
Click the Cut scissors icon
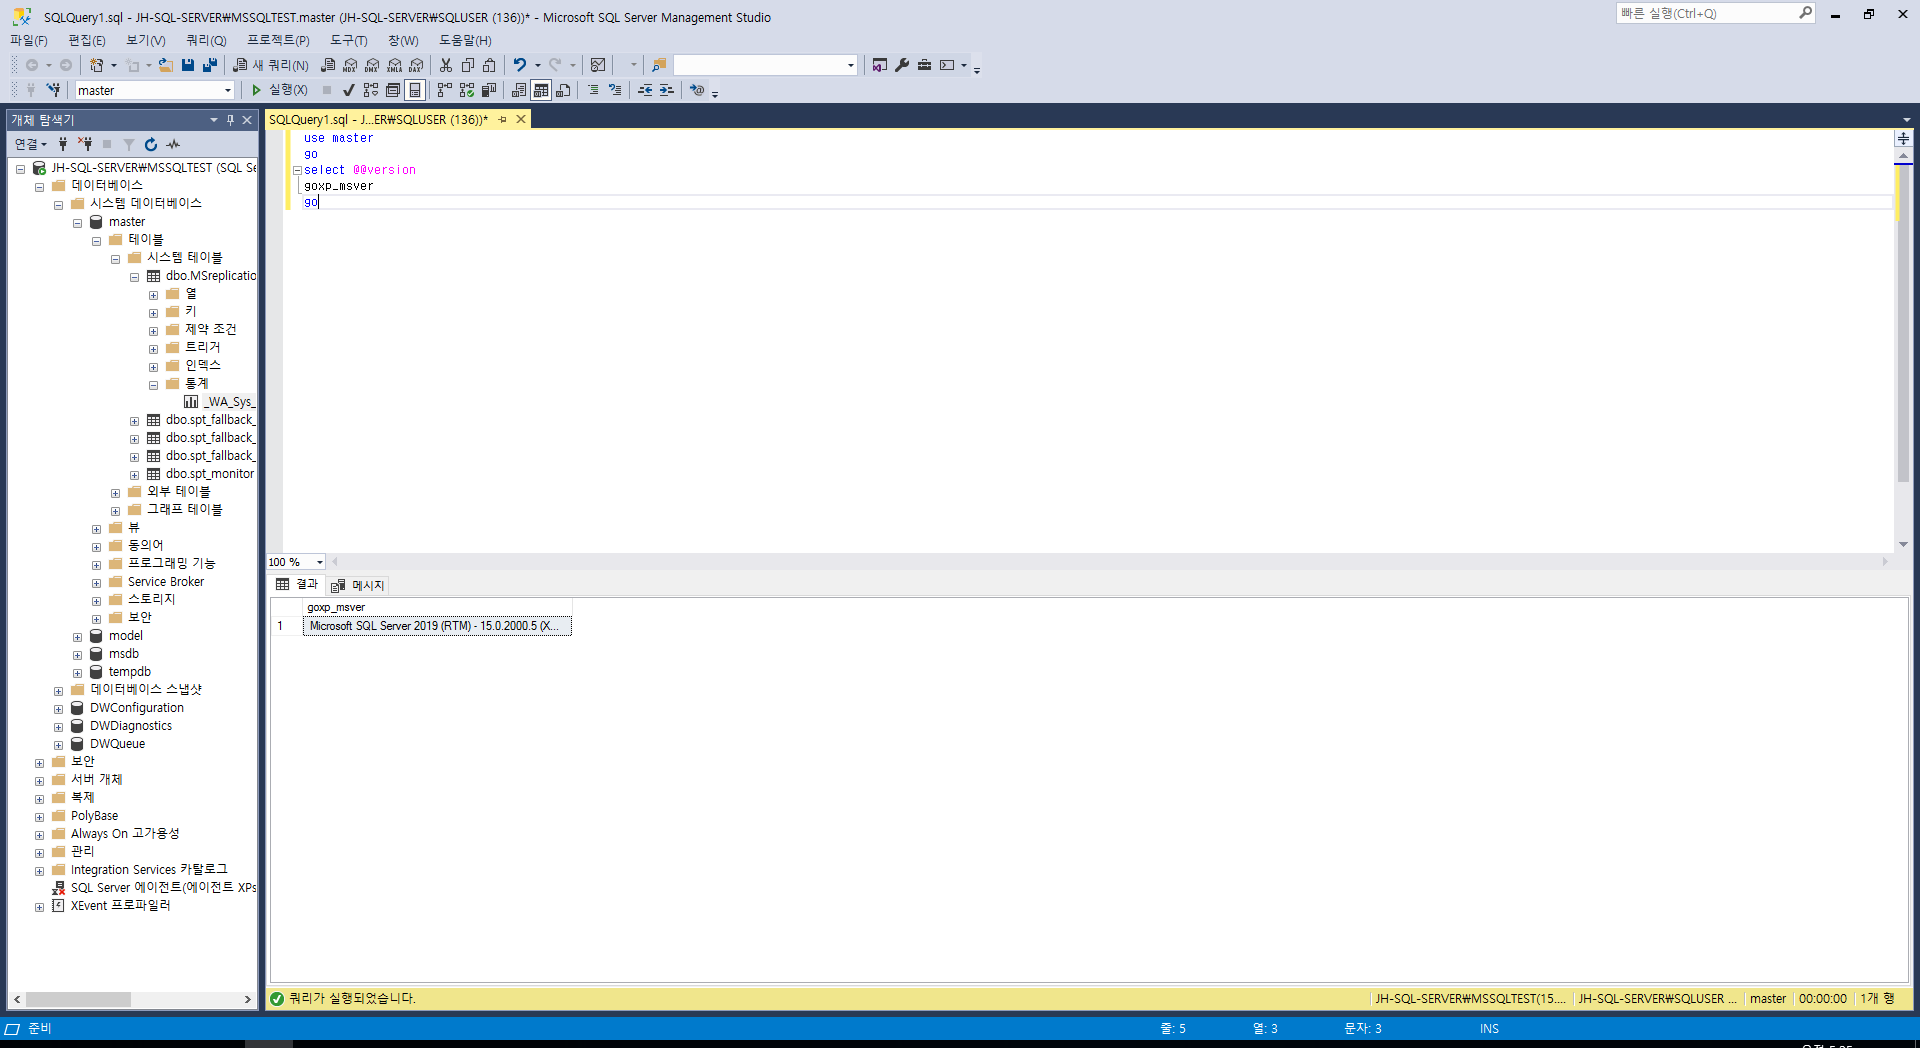tap(446, 65)
